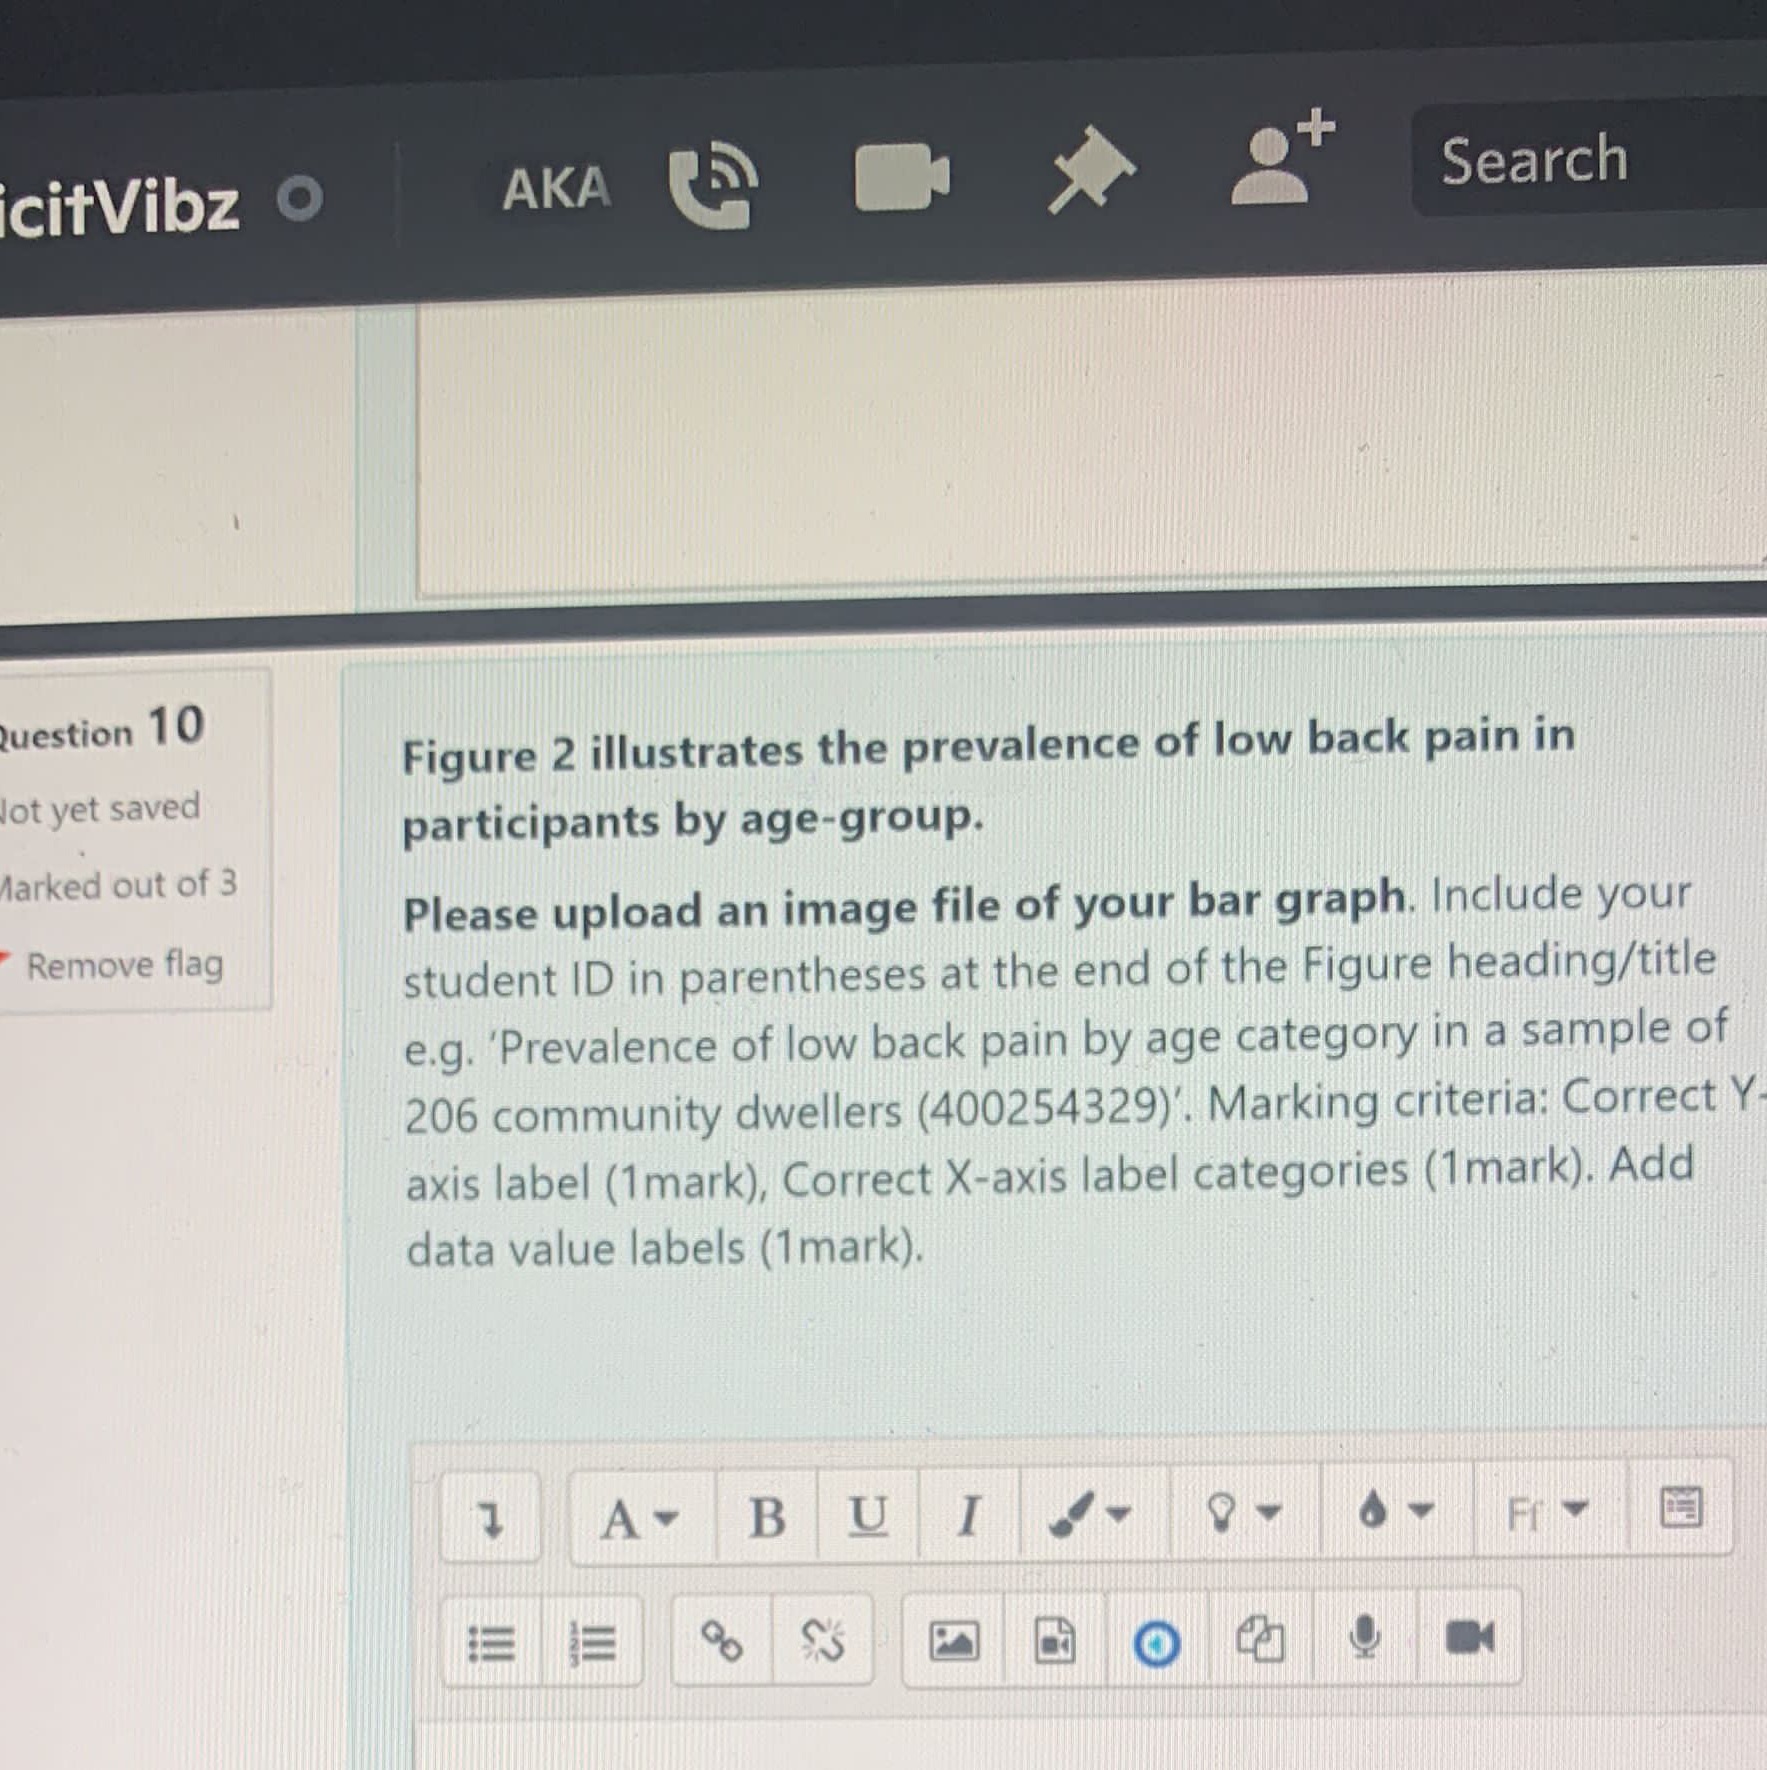
Task: Start a voice call from the top bar
Action: 713,181
